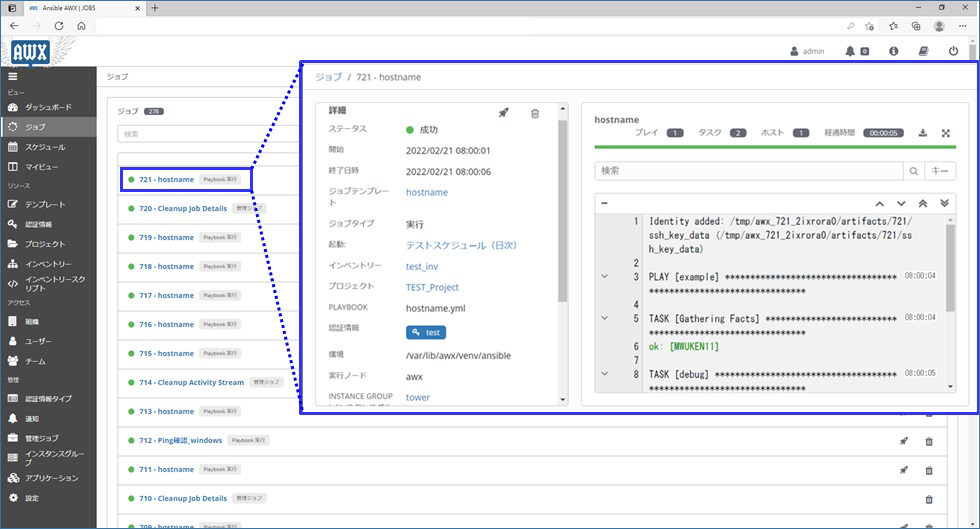980x529 pixels.
Task: Focus the jobs list 検索 field
Action: click(x=209, y=134)
